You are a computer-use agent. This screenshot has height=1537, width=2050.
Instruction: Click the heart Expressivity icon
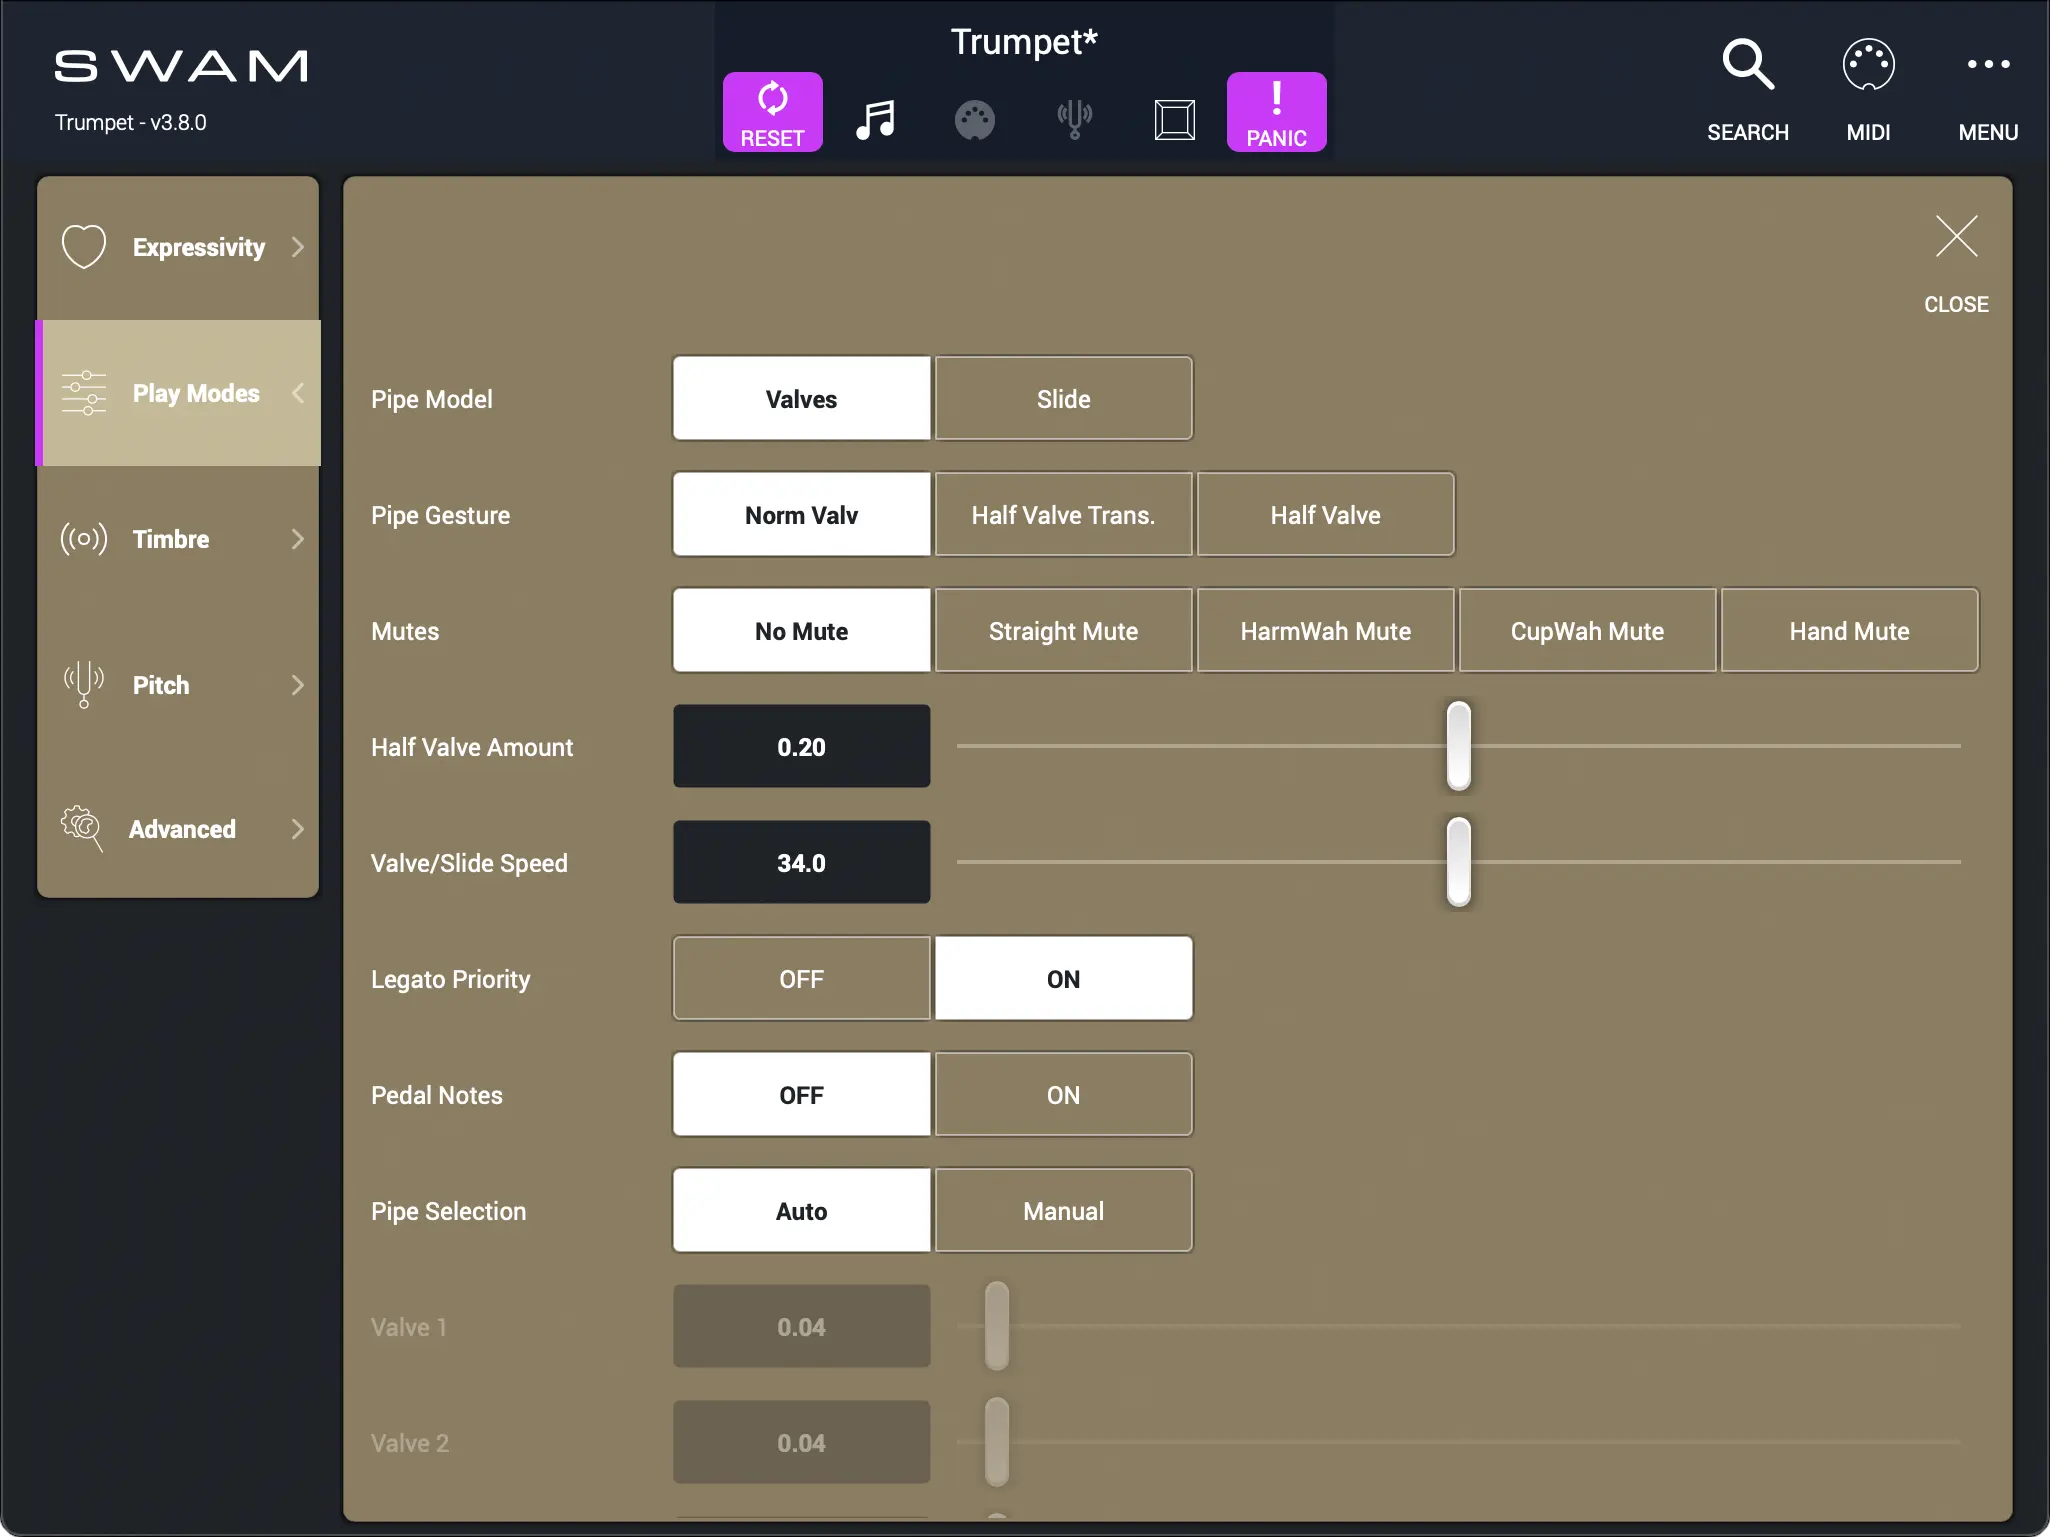[83, 246]
